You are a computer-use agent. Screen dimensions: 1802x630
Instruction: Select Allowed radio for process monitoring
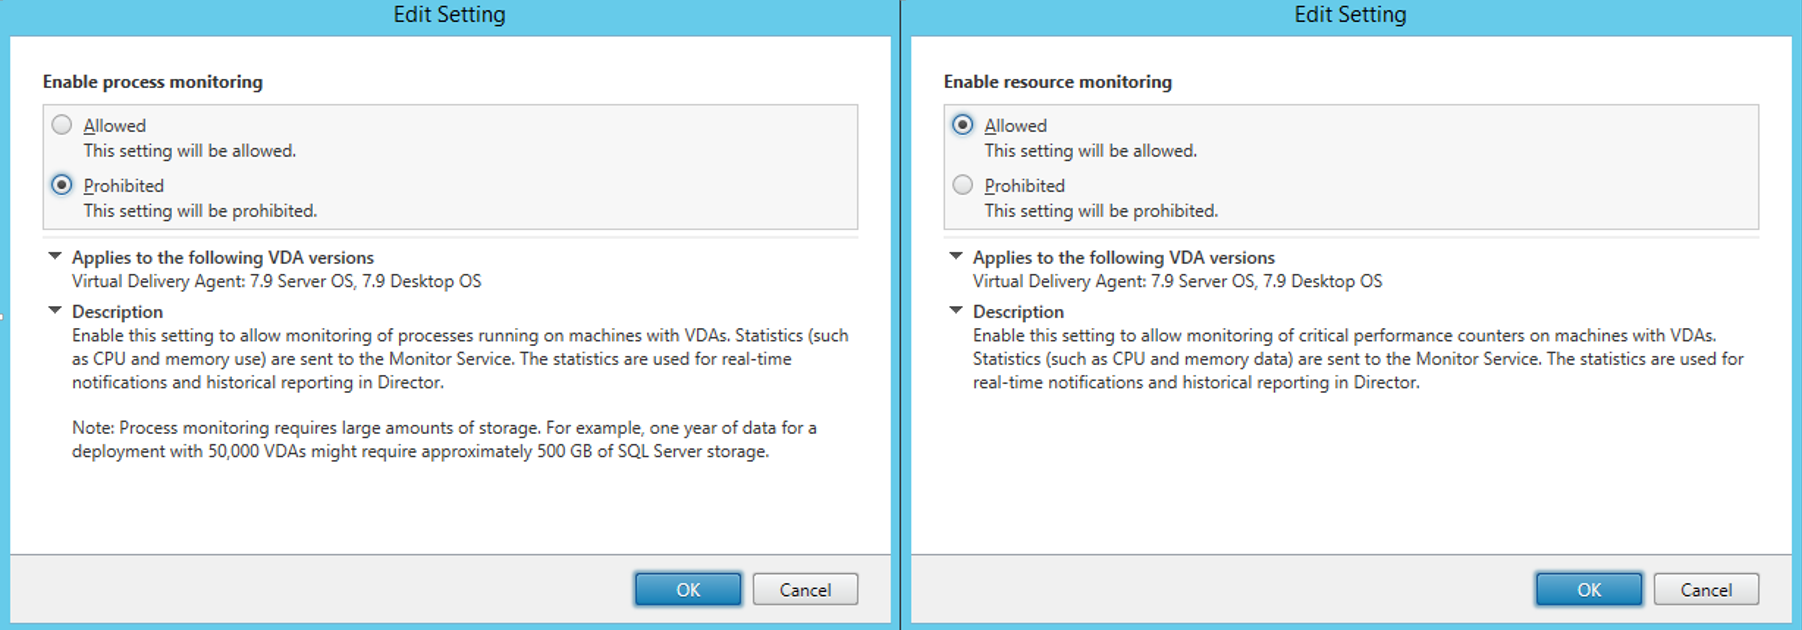pyautogui.click(x=62, y=125)
